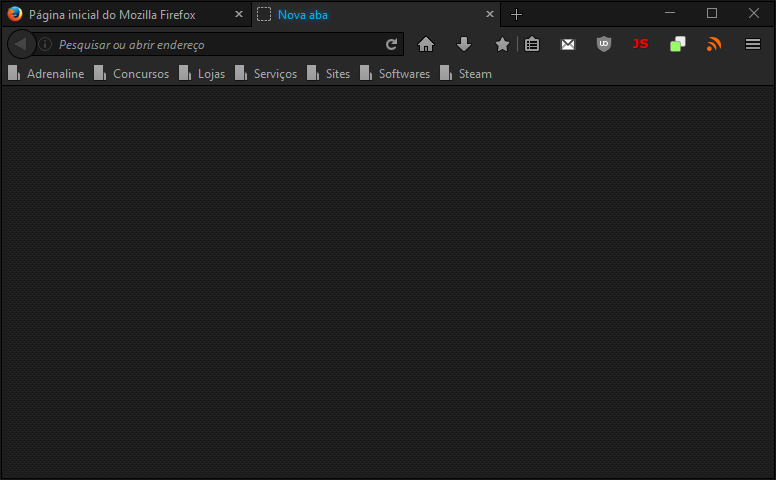Open the Downloads arrow icon
Viewport: 776px width, 480px height.
(x=464, y=45)
